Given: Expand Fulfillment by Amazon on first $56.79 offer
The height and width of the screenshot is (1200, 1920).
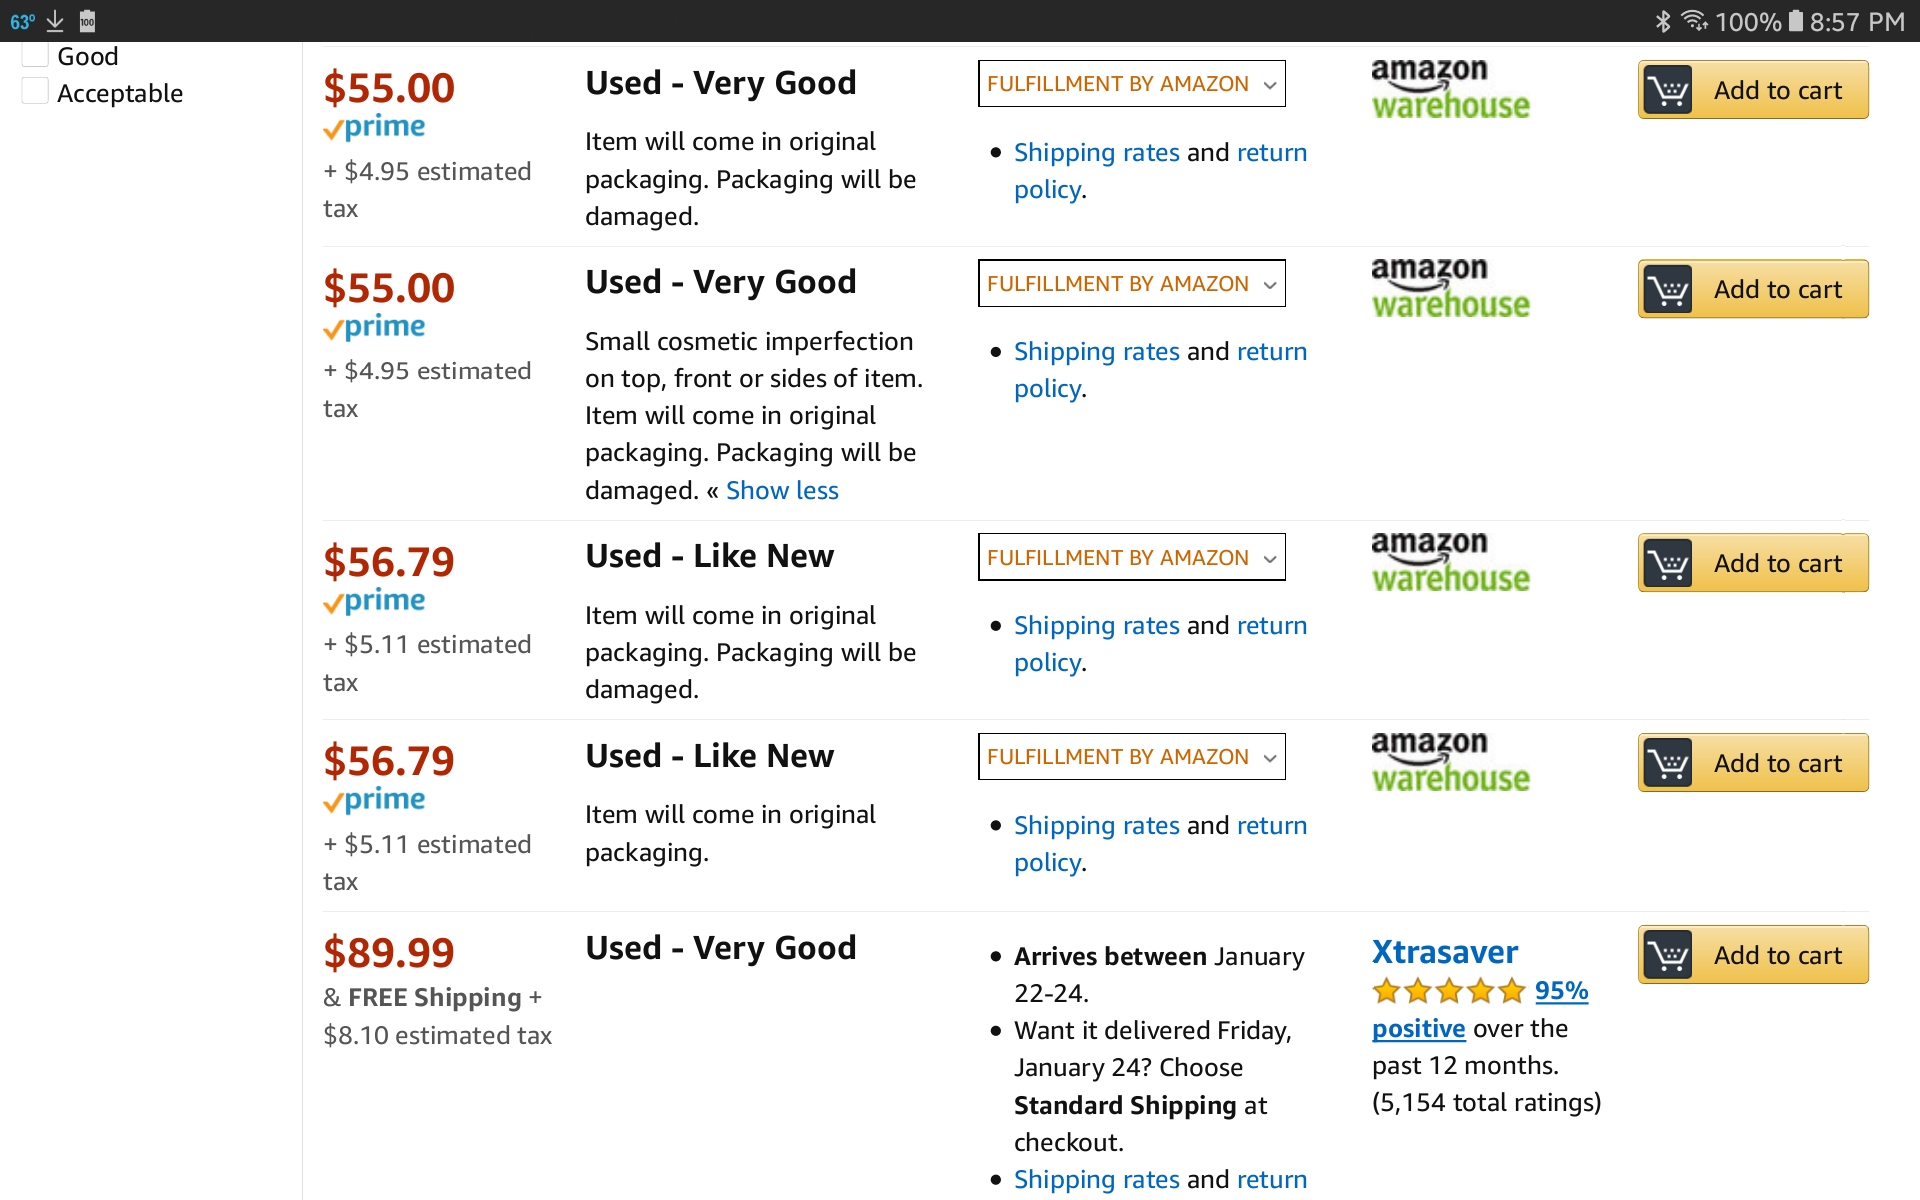Looking at the screenshot, I should pos(1131,558).
